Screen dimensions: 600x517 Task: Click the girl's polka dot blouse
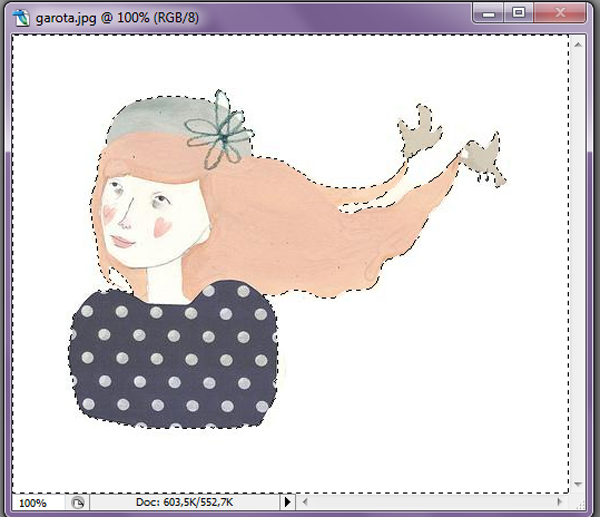tap(170, 360)
